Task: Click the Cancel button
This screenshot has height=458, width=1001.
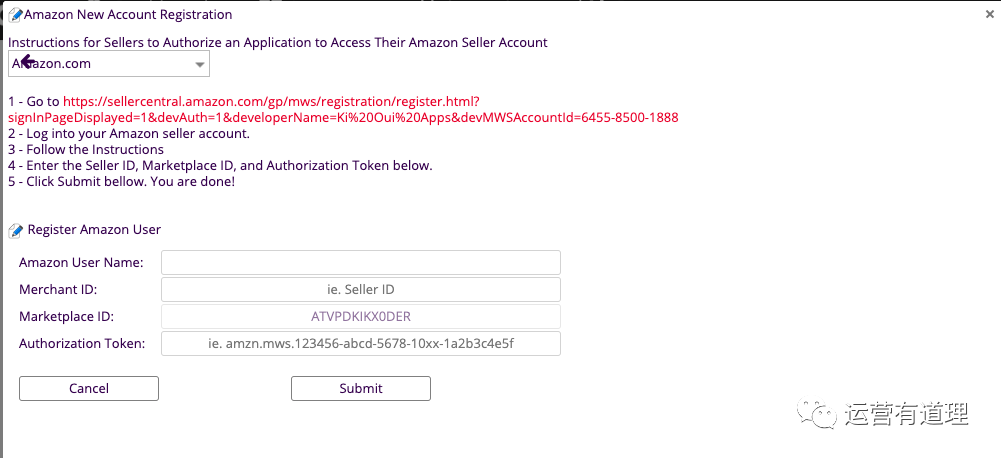Action: pos(89,388)
